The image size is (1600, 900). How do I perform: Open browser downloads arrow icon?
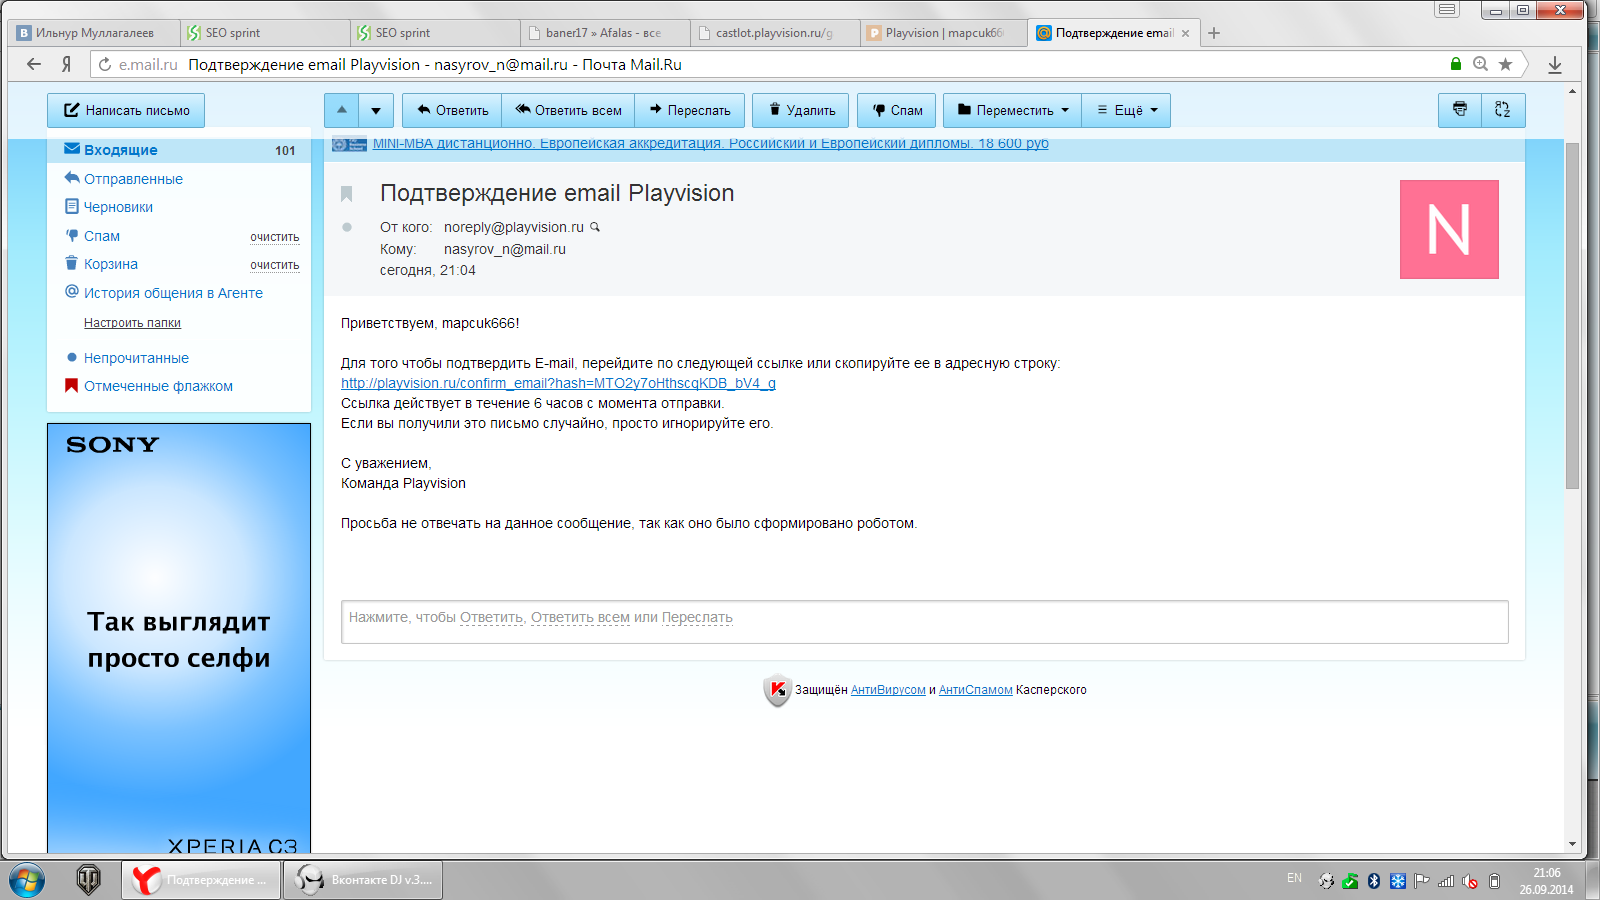point(1555,64)
